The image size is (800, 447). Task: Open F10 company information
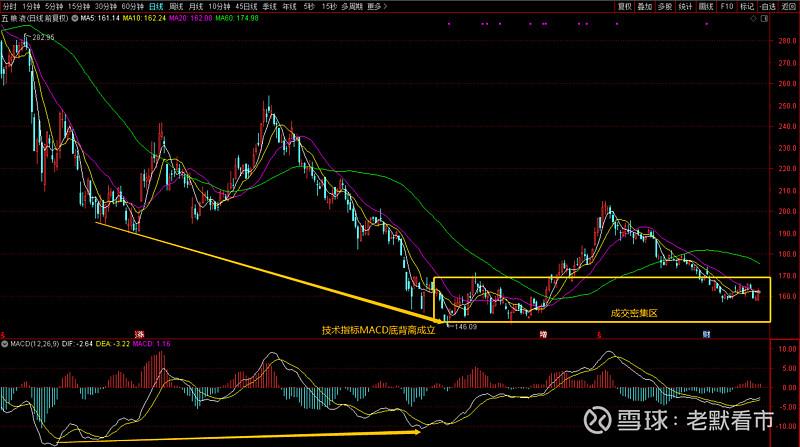click(727, 6)
